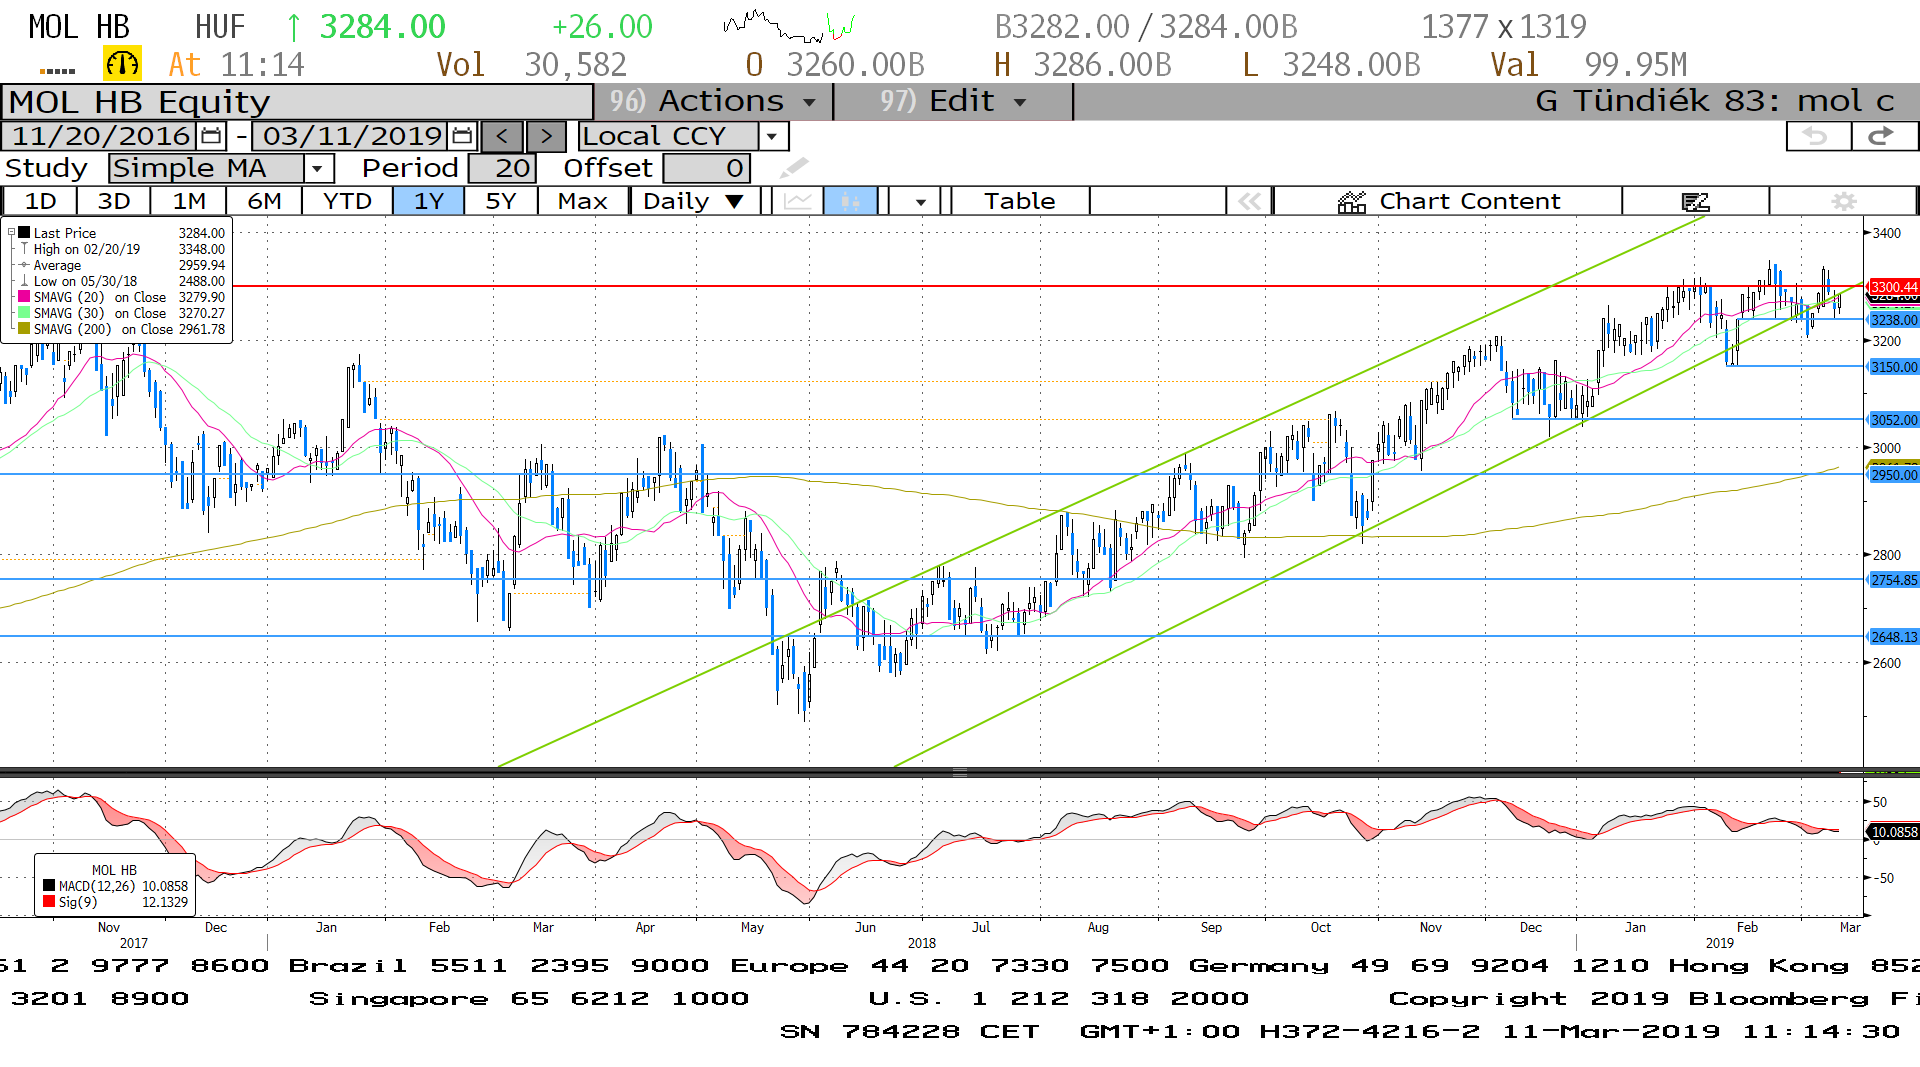Screen dimensions: 1920x1067
Task: Click the 3150.00 price level label
Action: (x=1894, y=367)
